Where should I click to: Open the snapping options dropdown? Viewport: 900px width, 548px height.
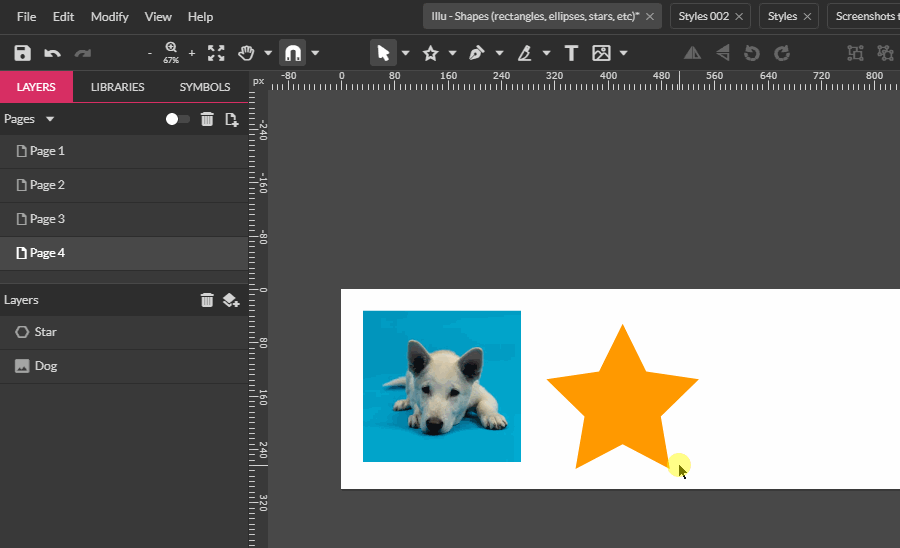pos(315,53)
